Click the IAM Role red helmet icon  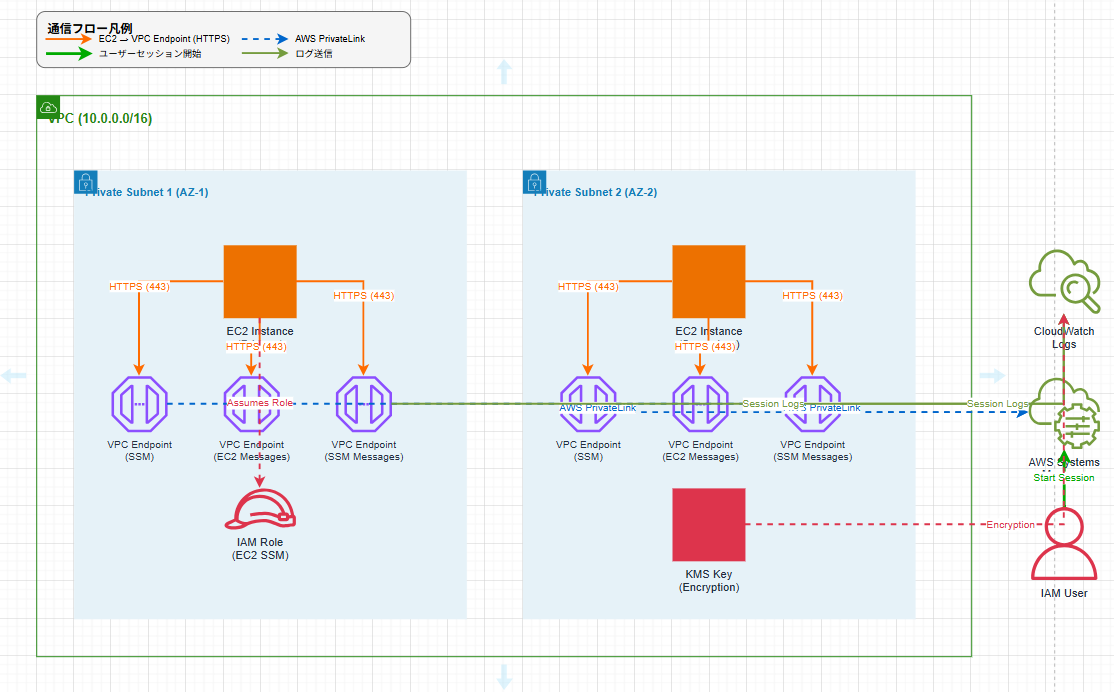260,510
